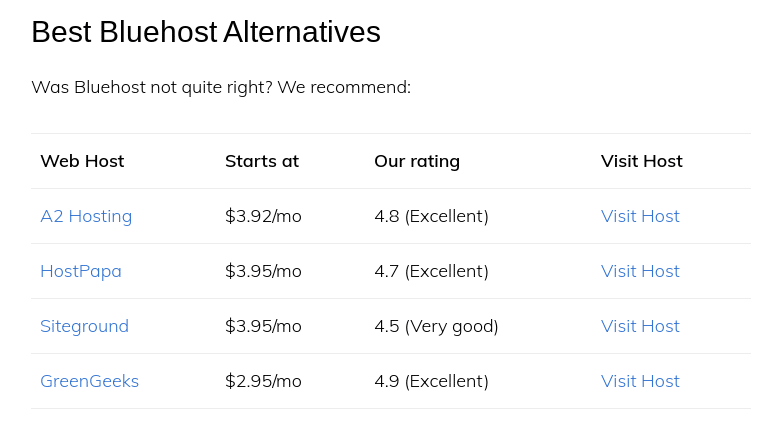
Task: Click the 4.9 (Excellent) rating cell
Action: 432,381
